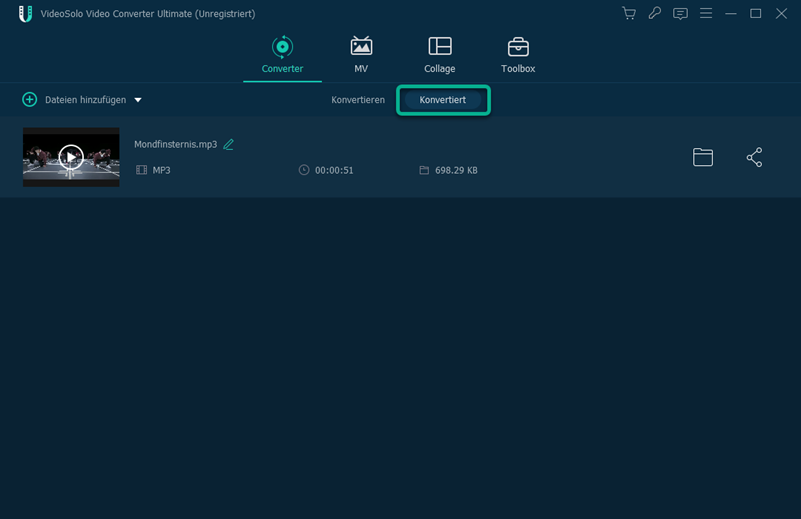
Task: Click the key registration icon
Action: 654,13
